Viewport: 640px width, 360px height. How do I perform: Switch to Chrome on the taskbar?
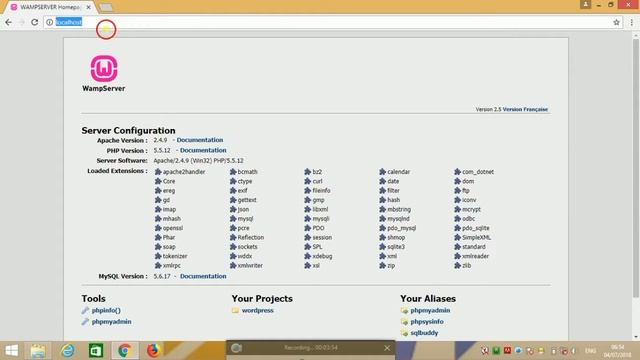pyautogui.click(x=124, y=351)
